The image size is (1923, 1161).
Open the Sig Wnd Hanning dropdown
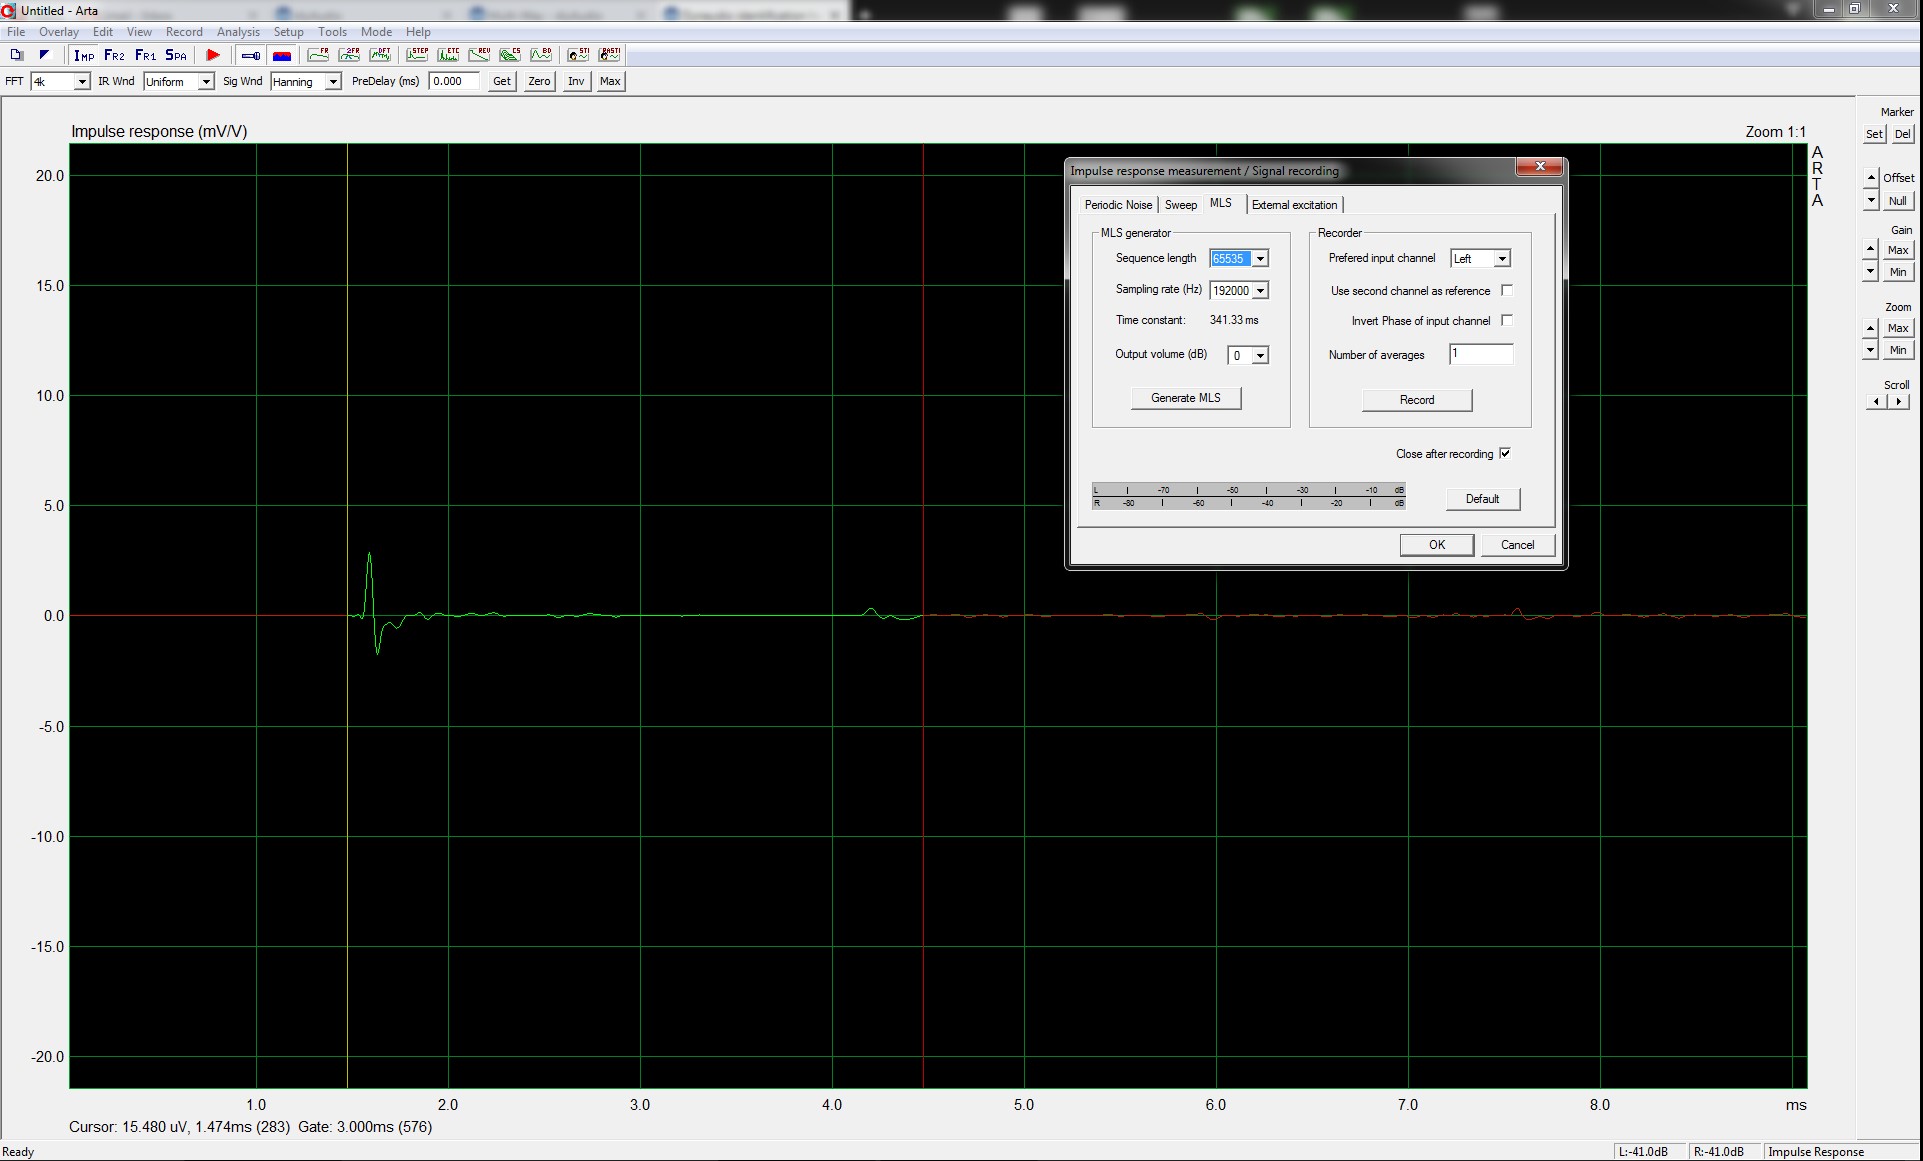333,82
